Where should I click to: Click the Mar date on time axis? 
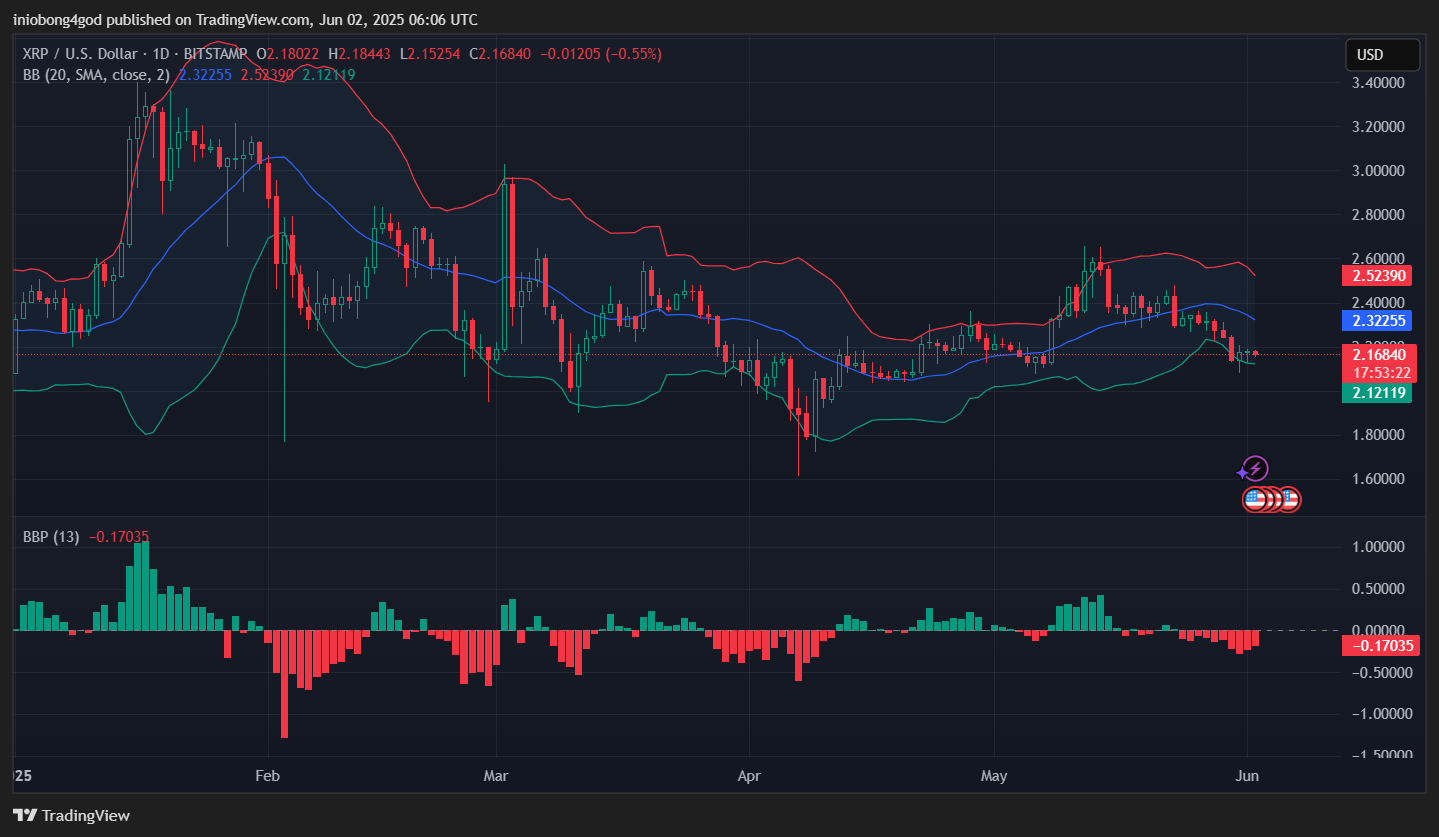pyautogui.click(x=496, y=776)
